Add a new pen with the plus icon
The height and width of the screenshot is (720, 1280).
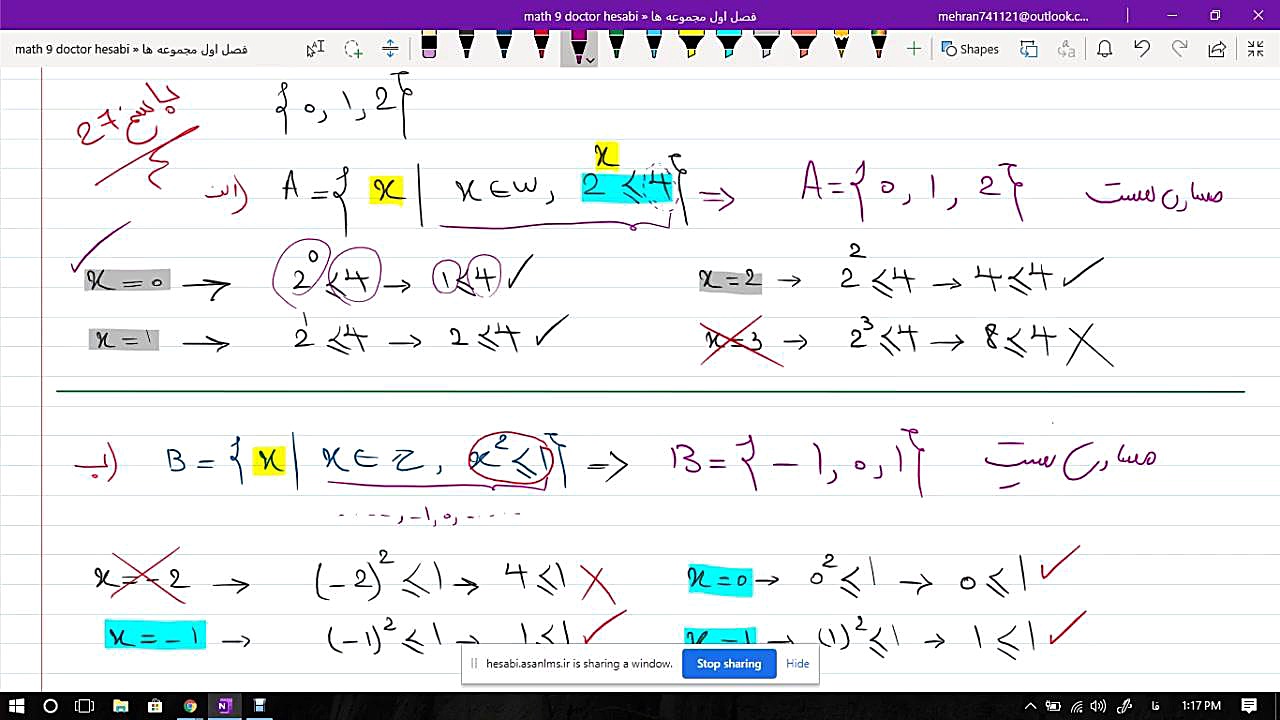tap(913, 48)
